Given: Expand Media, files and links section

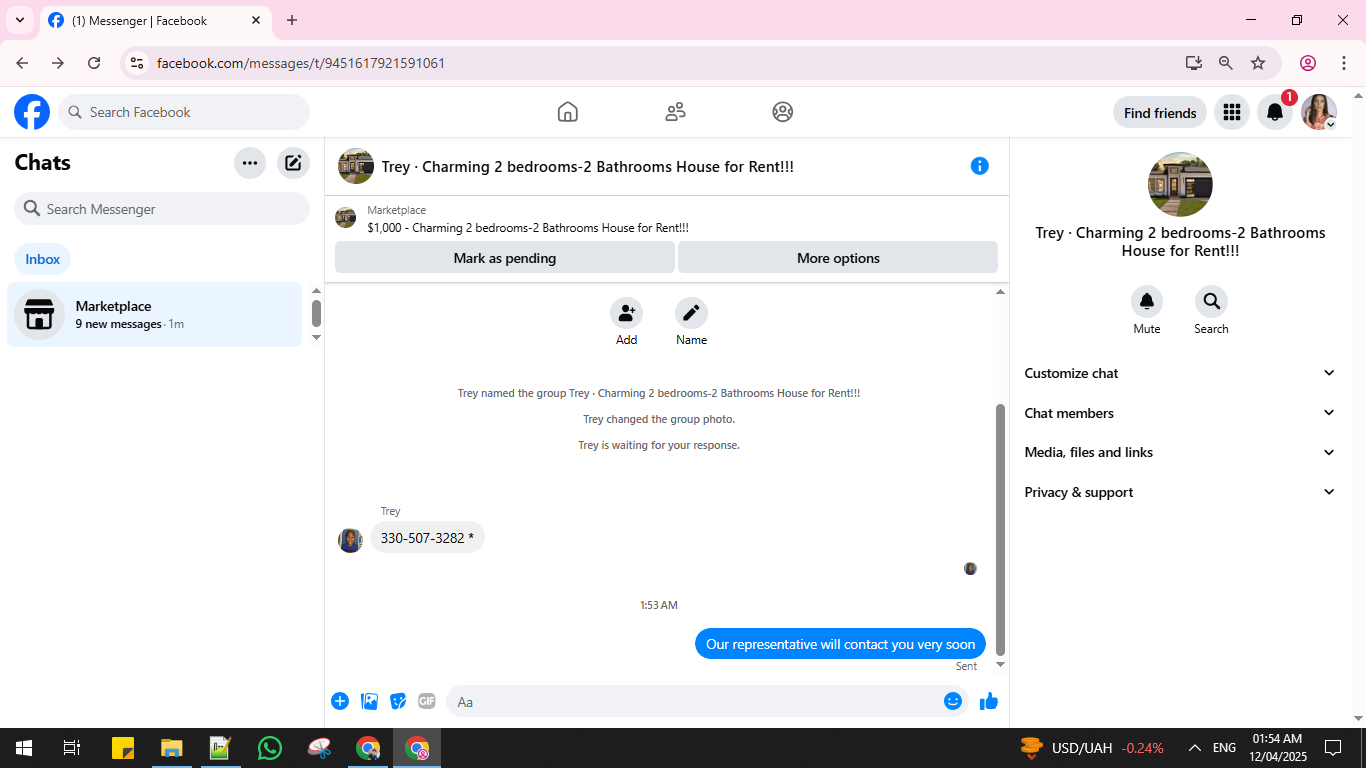Looking at the screenshot, I should coord(1180,453).
